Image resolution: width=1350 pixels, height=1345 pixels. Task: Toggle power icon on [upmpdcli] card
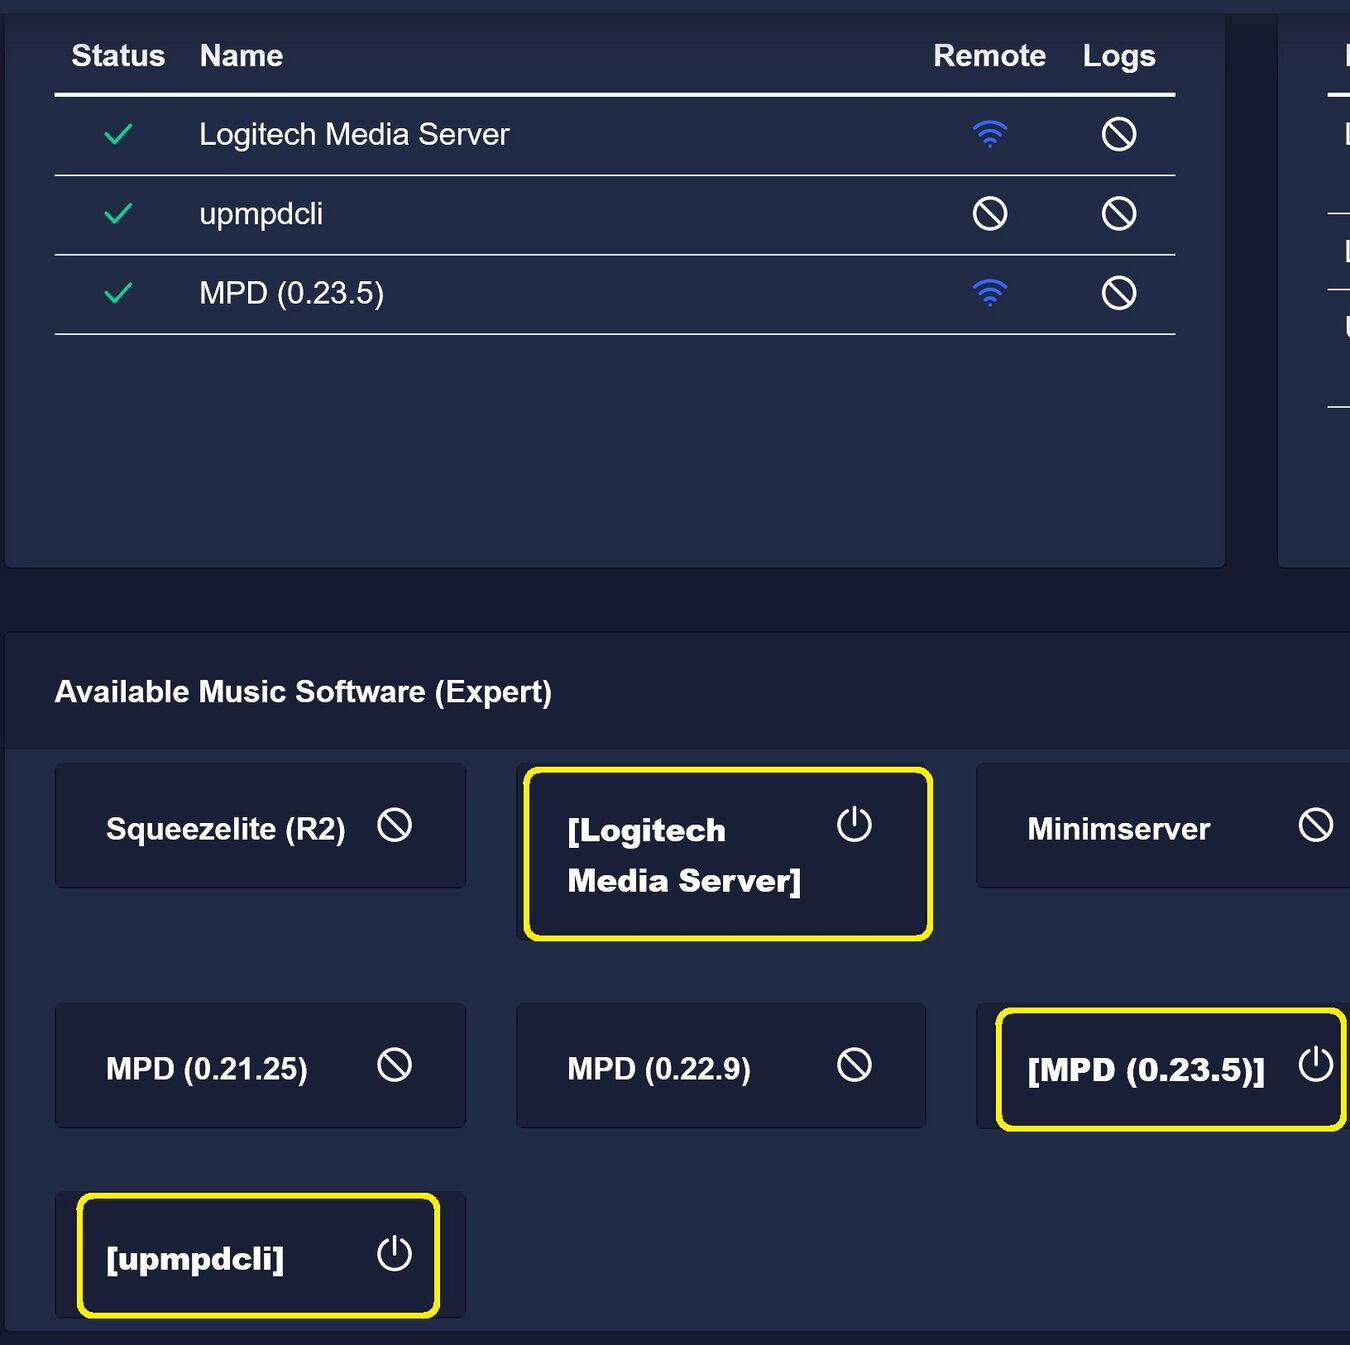click(395, 1254)
